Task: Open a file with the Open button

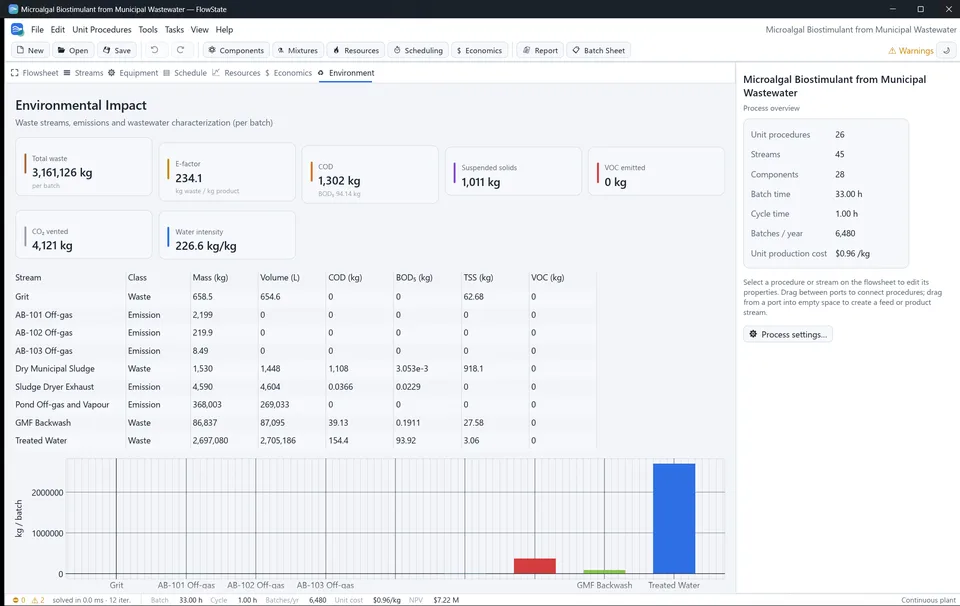Action: pyautogui.click(x=72, y=50)
